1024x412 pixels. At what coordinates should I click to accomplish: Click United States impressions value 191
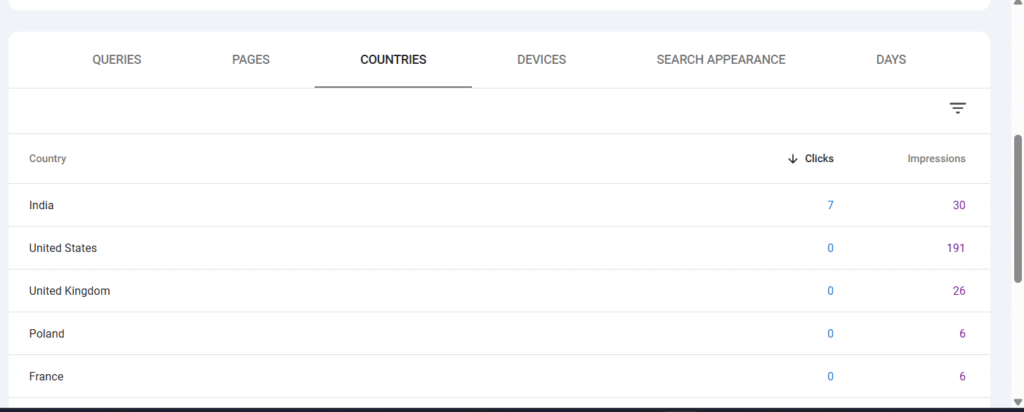click(955, 248)
